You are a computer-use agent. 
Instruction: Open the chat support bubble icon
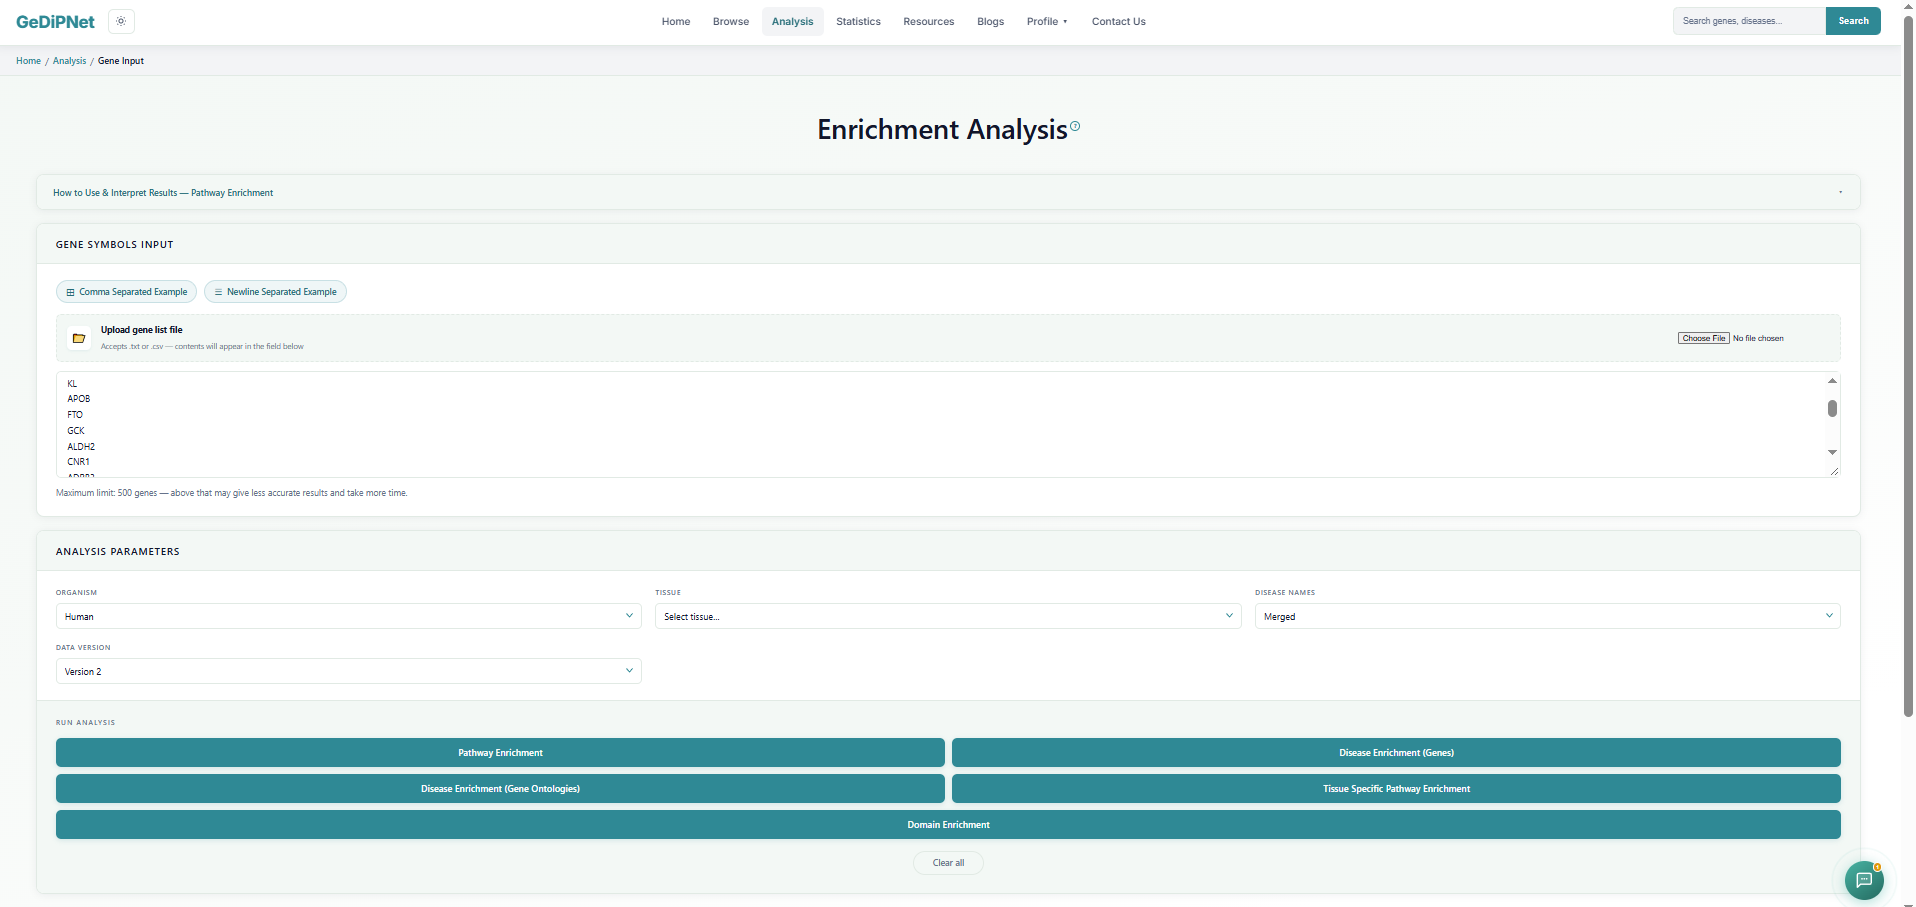point(1864,880)
